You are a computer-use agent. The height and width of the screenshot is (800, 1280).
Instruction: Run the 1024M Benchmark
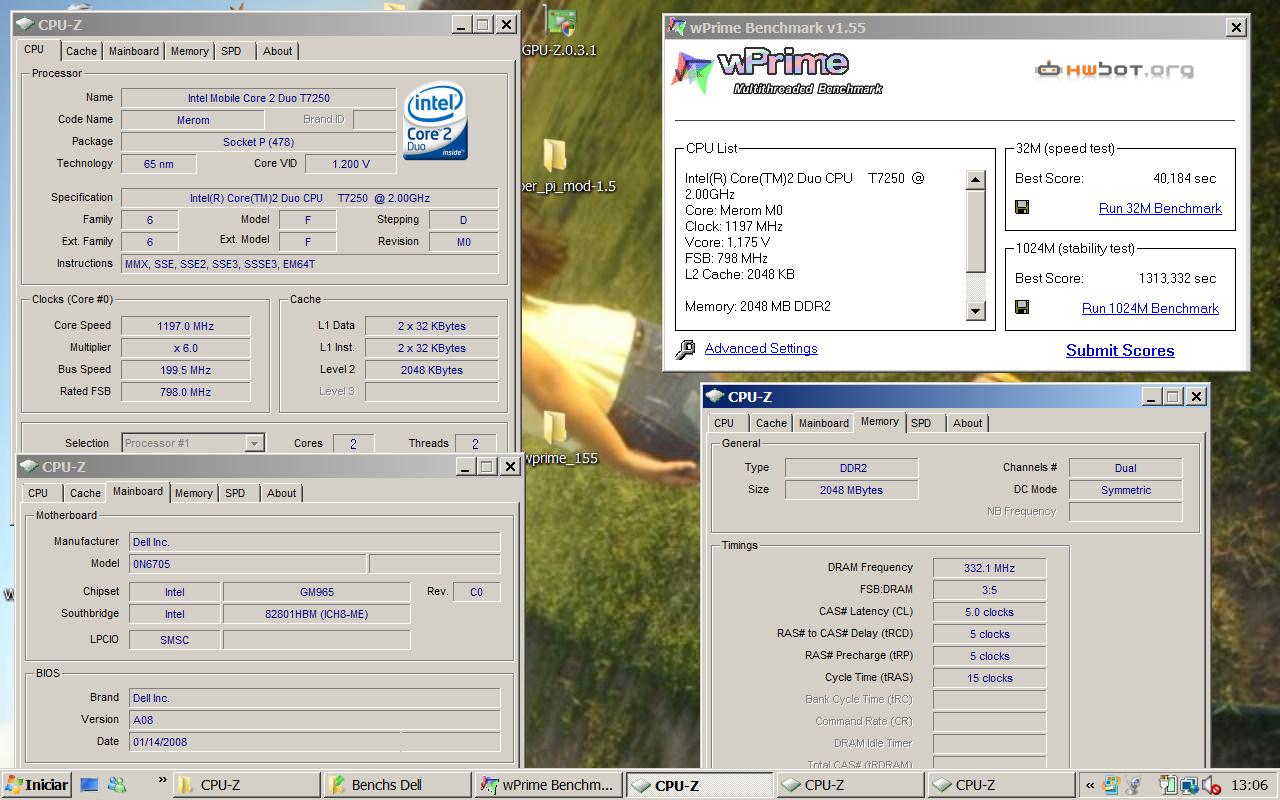tap(1150, 309)
